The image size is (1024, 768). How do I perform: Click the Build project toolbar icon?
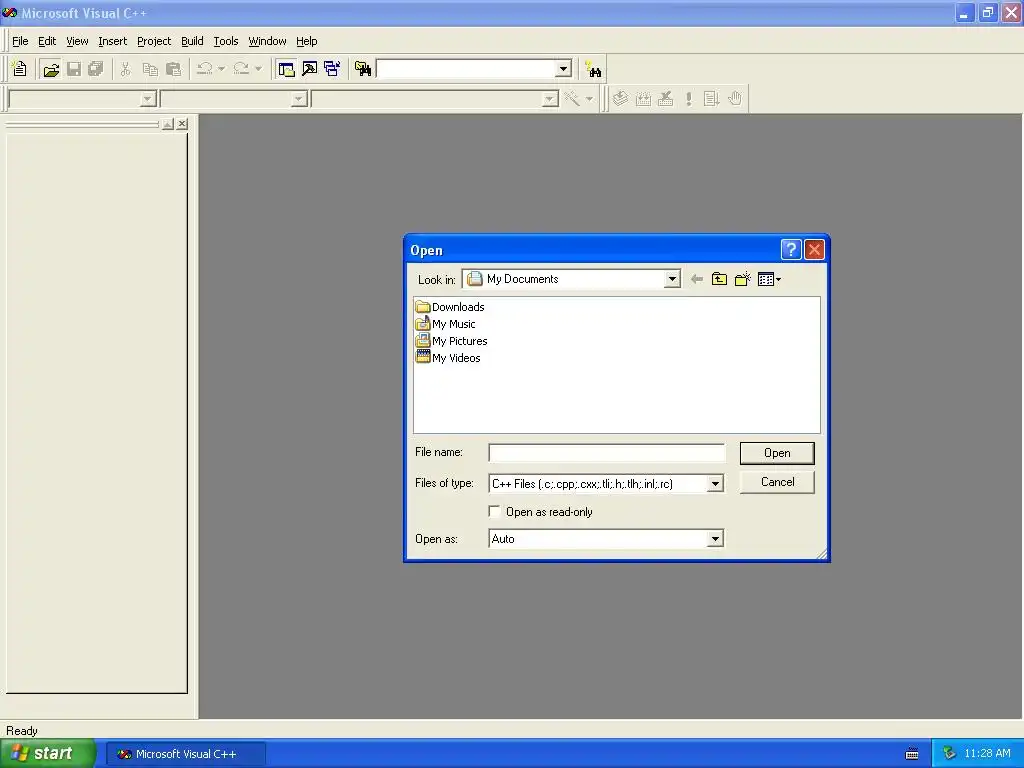click(x=643, y=99)
